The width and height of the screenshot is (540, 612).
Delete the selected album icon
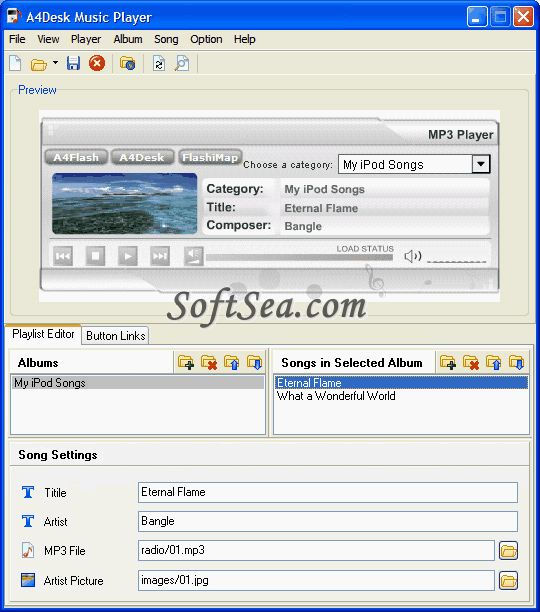pos(209,363)
